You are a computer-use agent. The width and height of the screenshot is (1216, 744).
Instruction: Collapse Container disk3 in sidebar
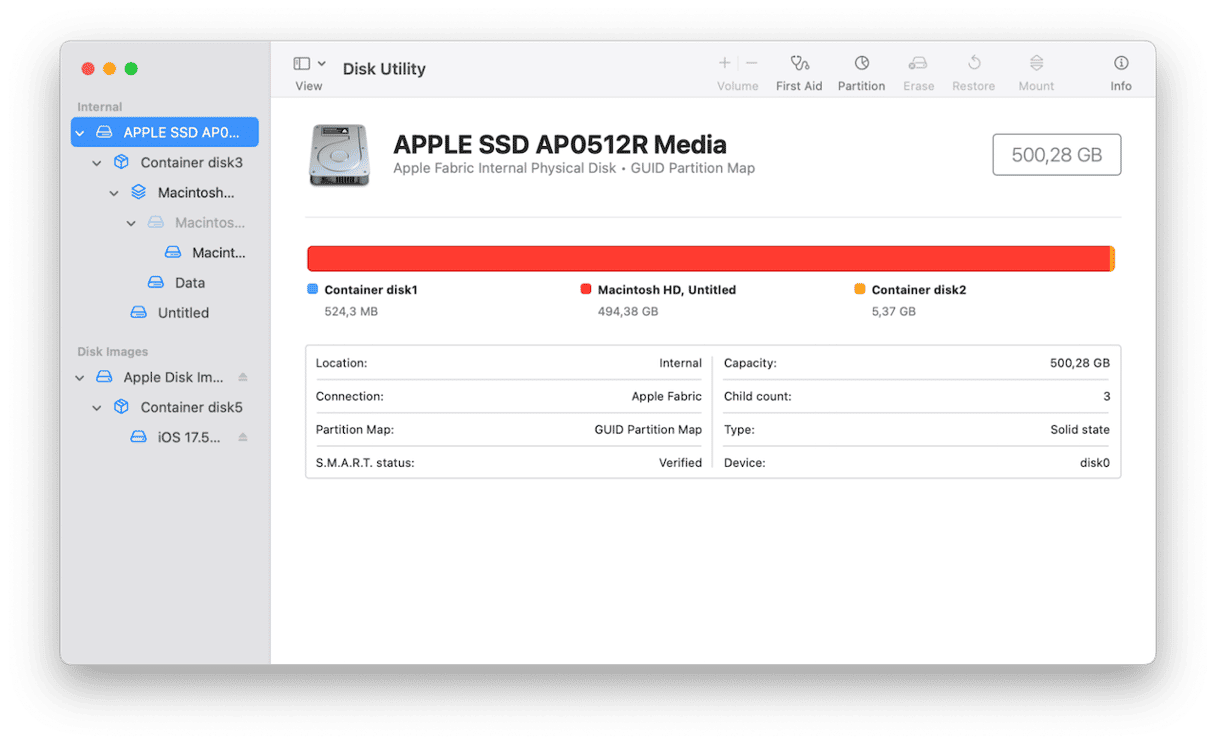pyautogui.click(x=97, y=163)
